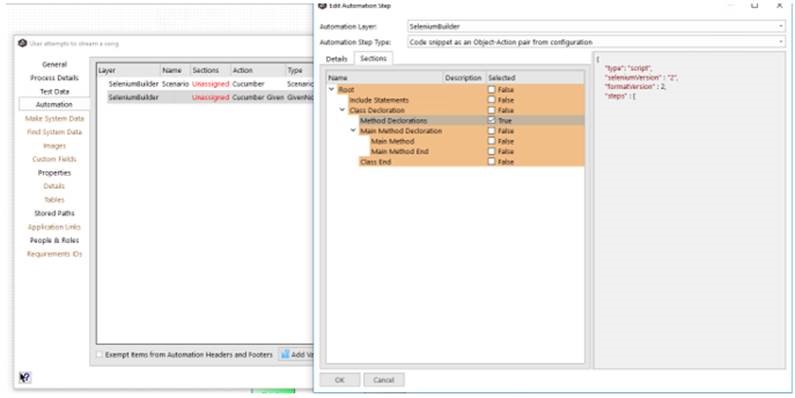
Task: Open Custom Fields in sidebar
Action: (54, 159)
